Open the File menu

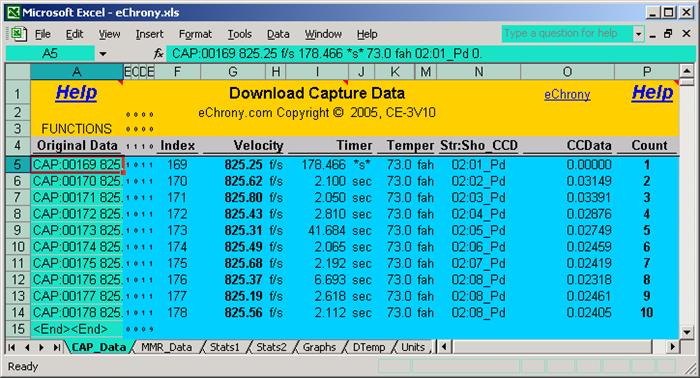[43, 34]
